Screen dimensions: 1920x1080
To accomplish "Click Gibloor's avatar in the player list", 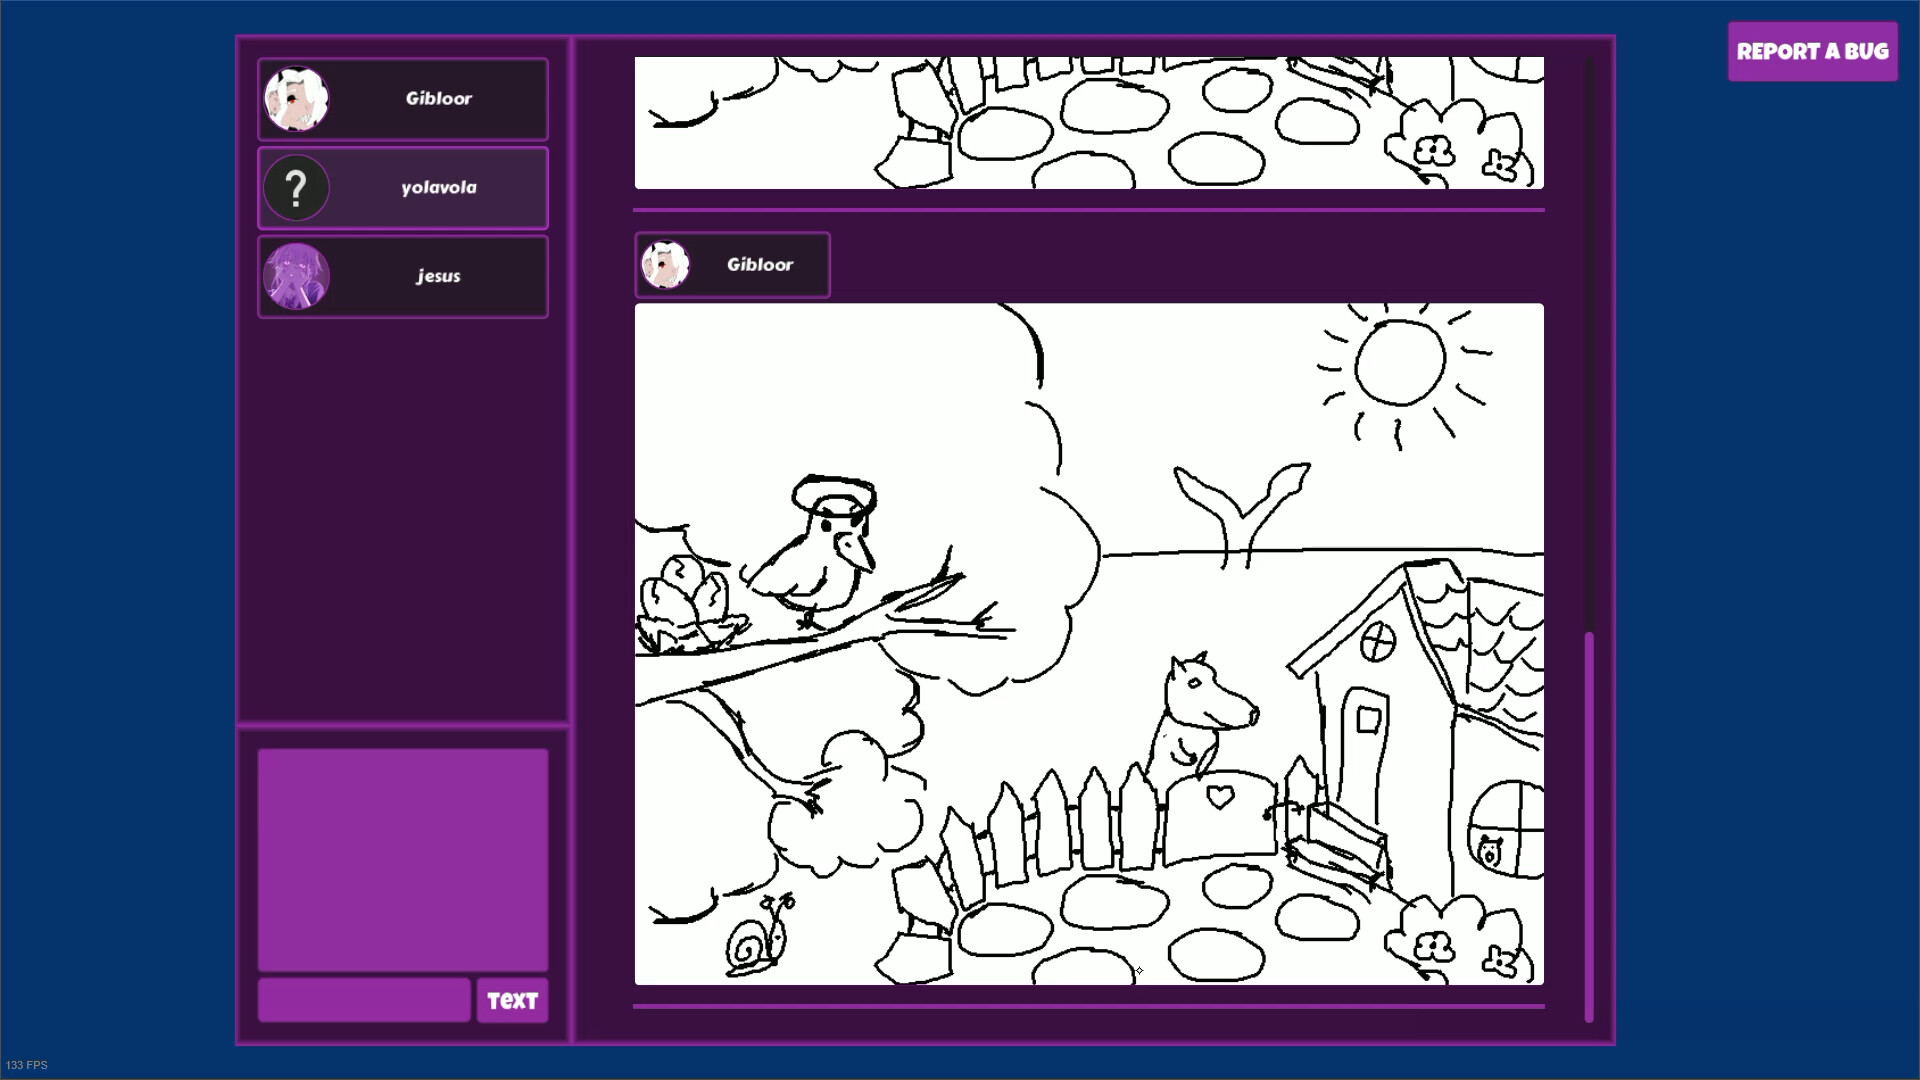I will point(297,98).
